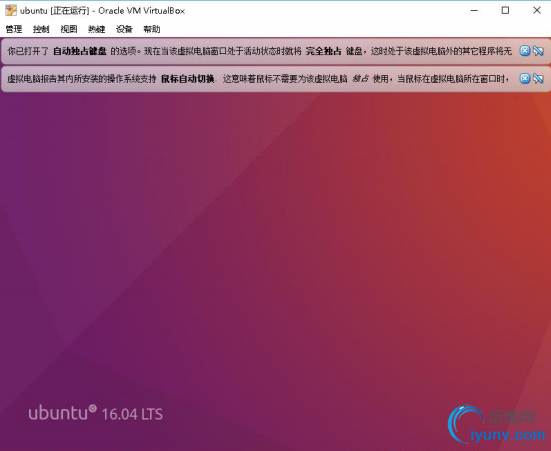The width and height of the screenshot is (551, 451).
Task: Maximize the VirtualBox window
Action: [x=505, y=11]
